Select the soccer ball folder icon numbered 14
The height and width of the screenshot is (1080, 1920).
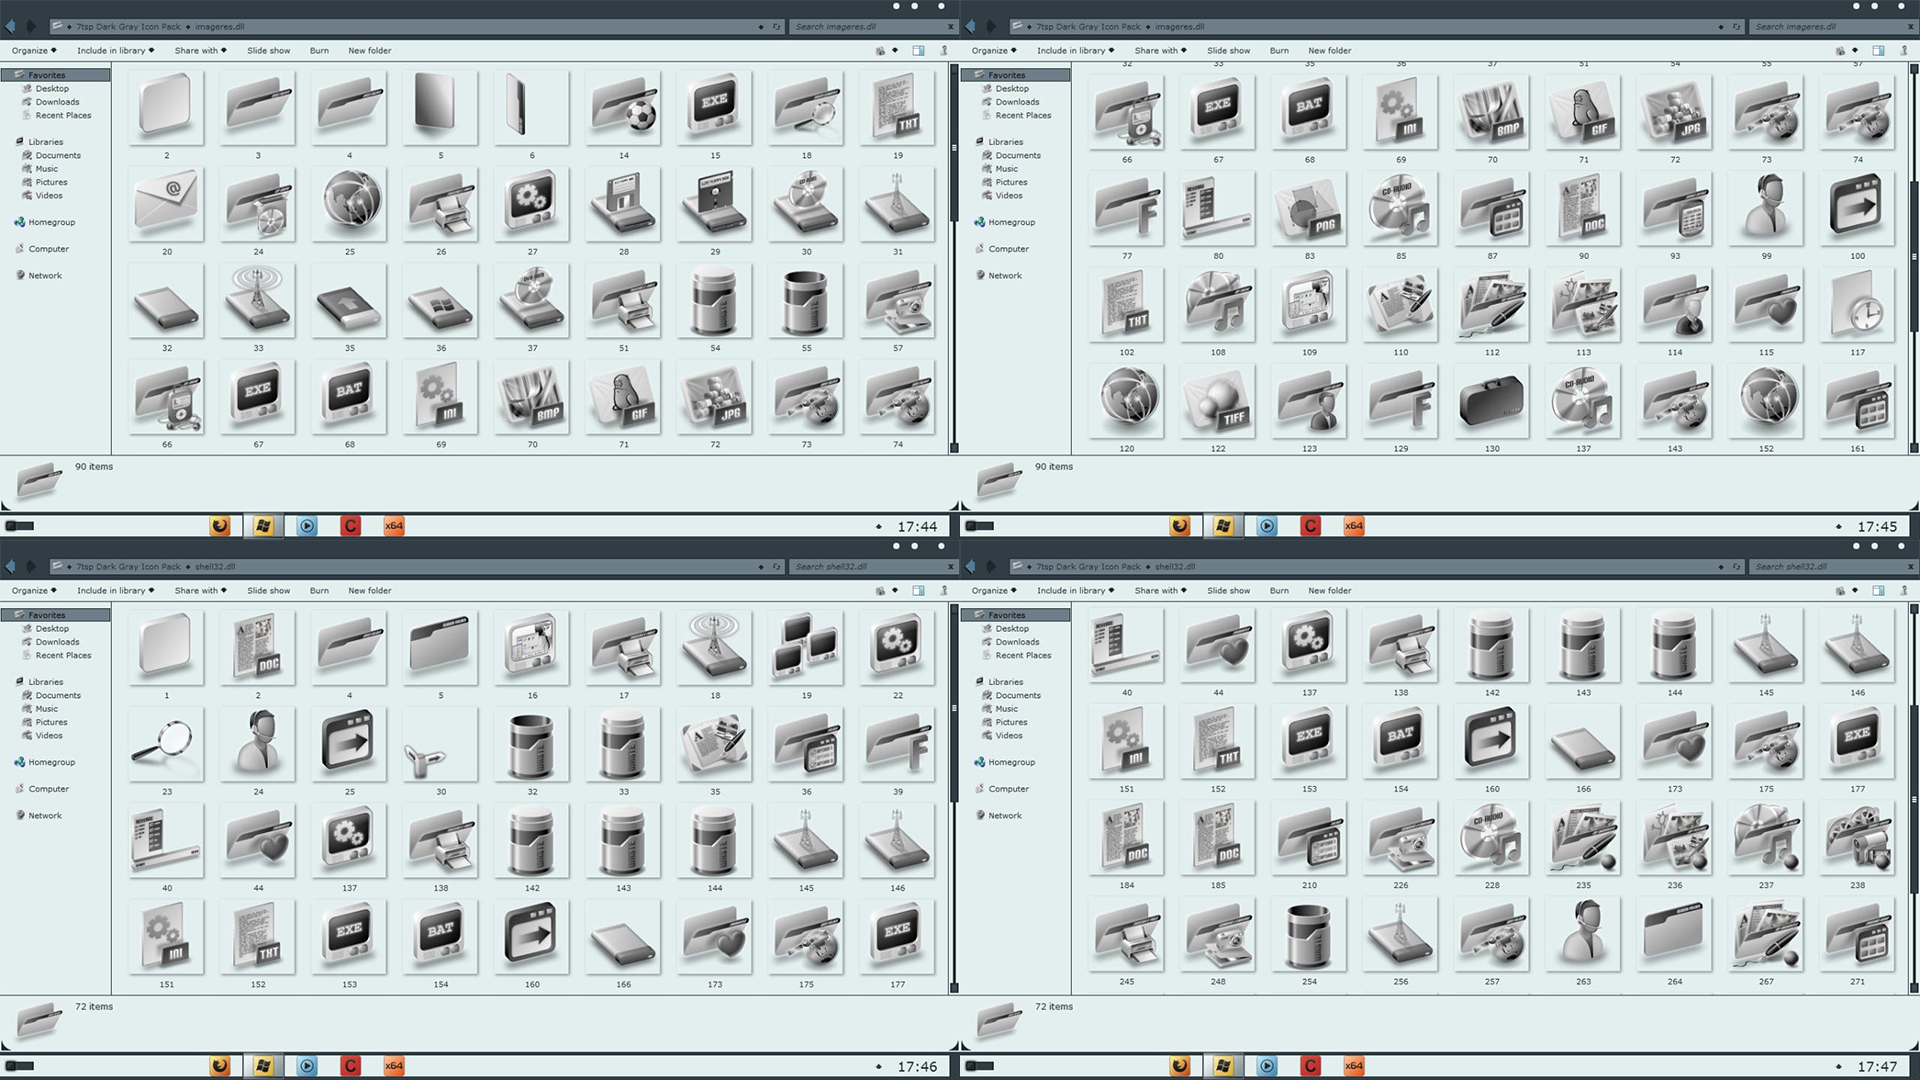point(623,108)
